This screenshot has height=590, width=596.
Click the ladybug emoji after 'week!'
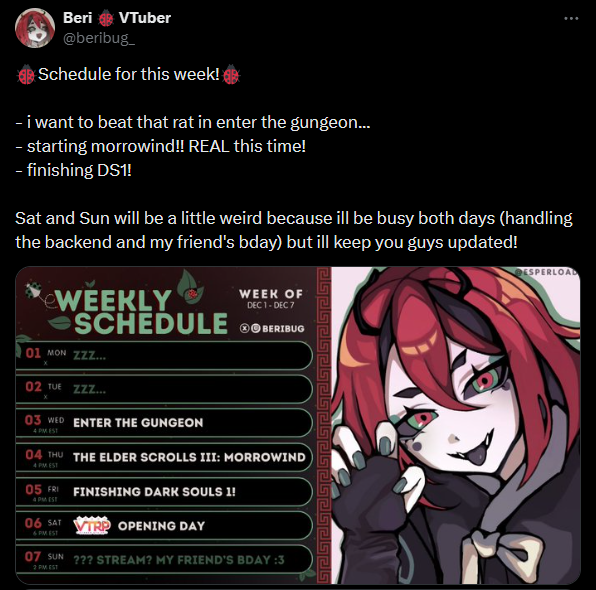coord(231,75)
